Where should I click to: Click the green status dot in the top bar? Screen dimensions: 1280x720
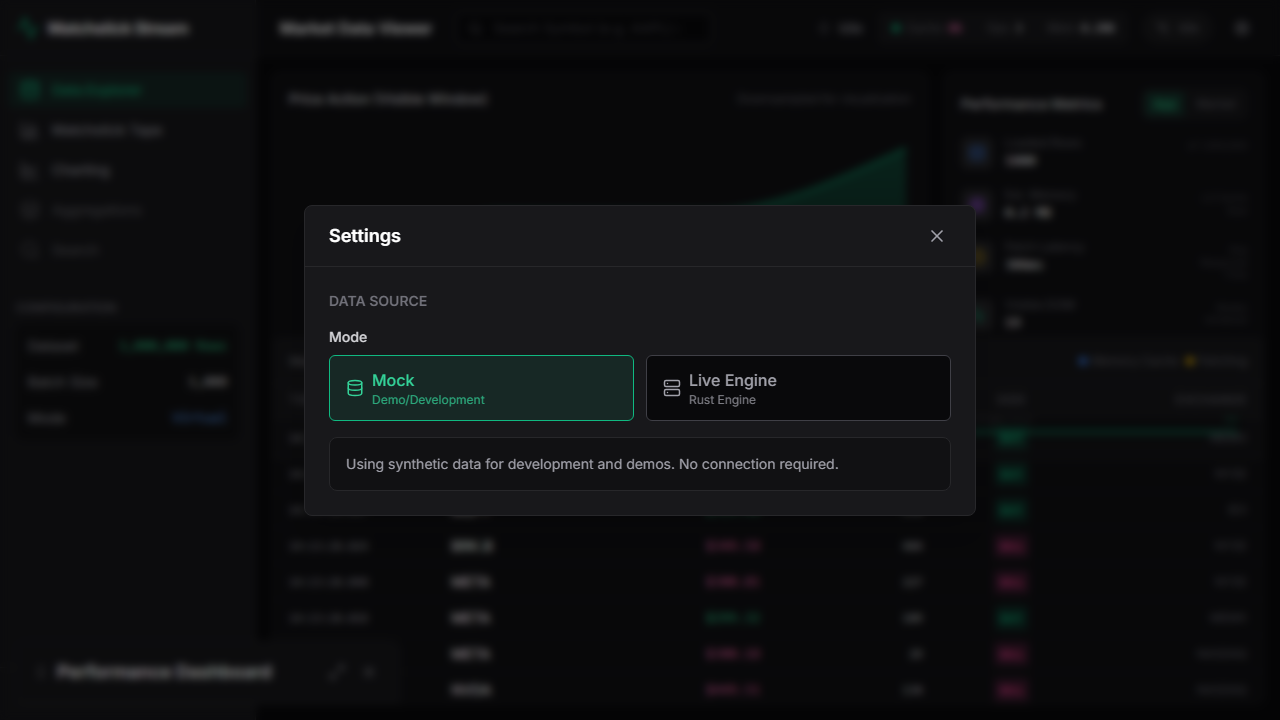pos(893,28)
